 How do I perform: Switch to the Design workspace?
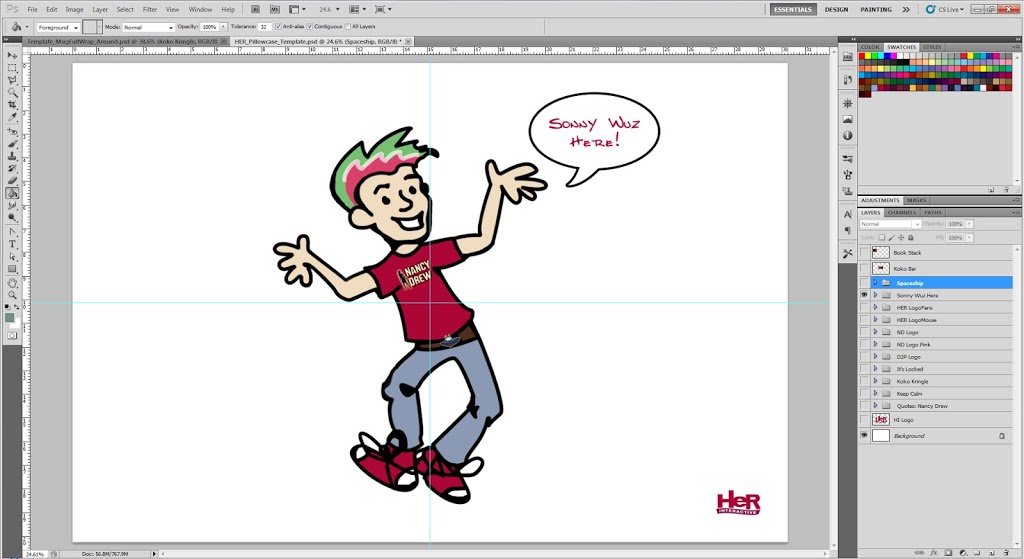836,10
